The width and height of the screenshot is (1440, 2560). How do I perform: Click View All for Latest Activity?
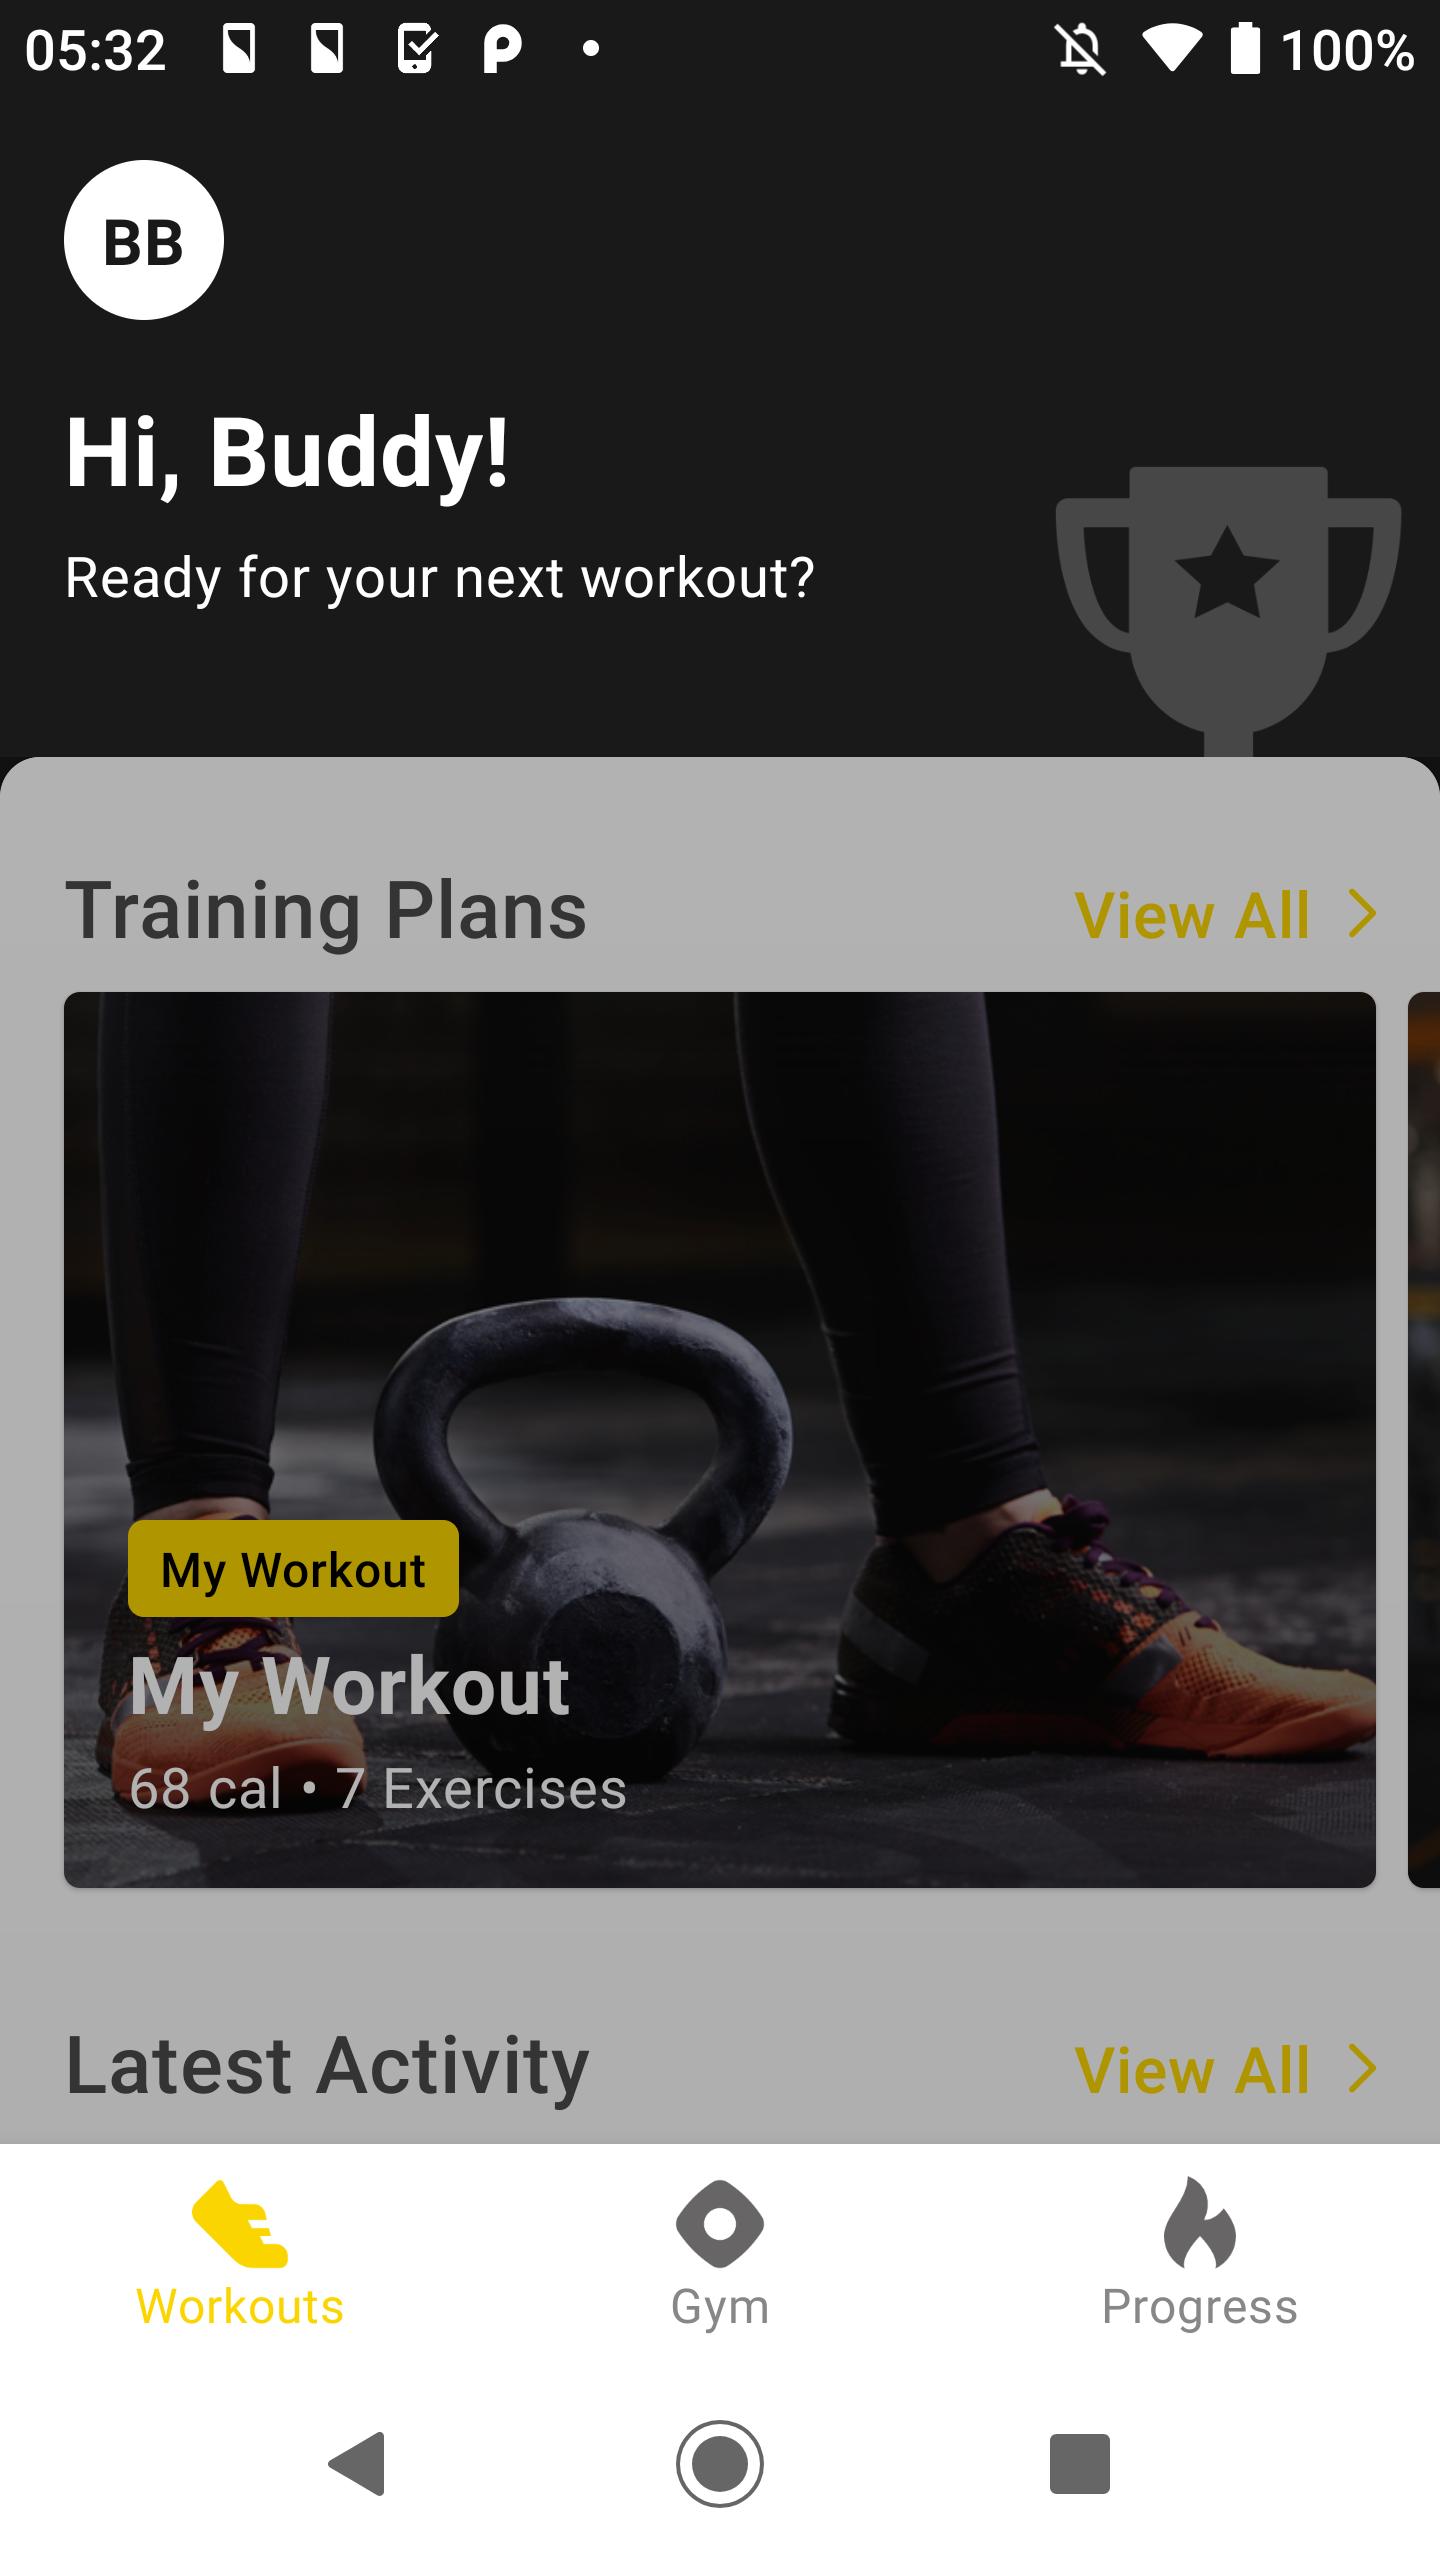click(1192, 2070)
